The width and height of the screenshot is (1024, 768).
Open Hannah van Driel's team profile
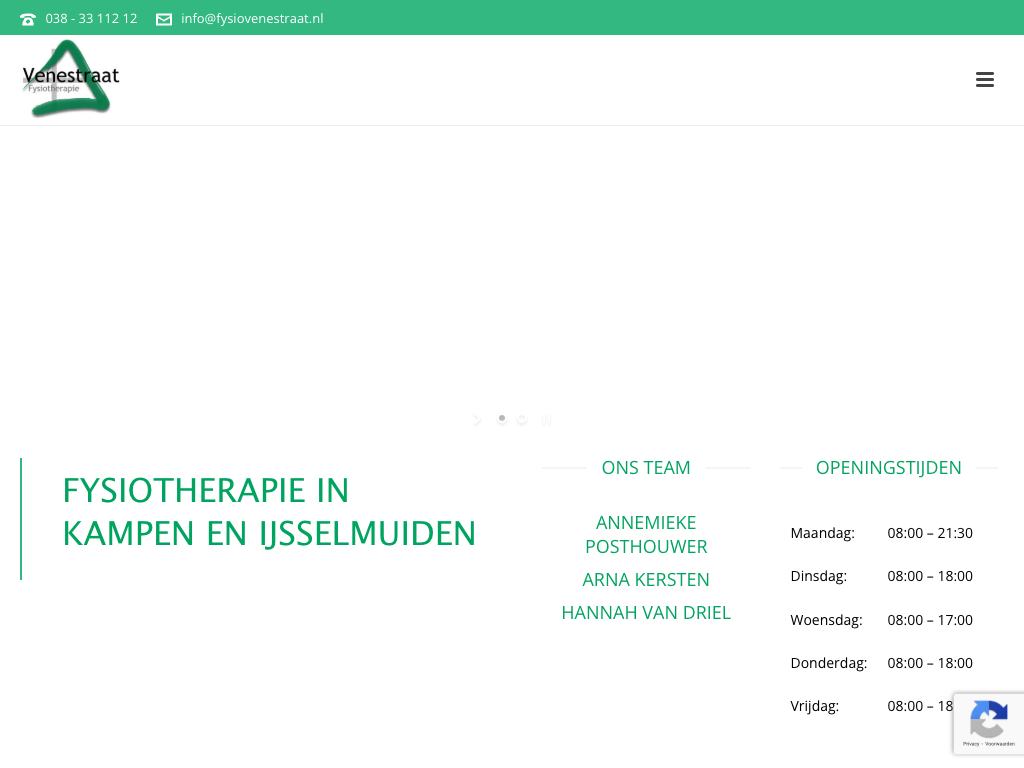pos(646,613)
